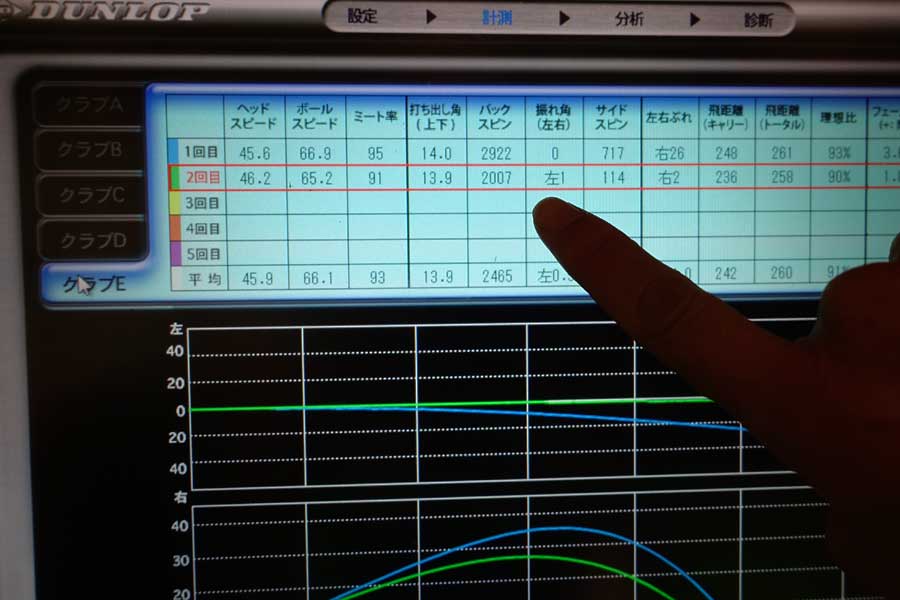Screen dimensions: 900x600
Task: Open the 診断 diagnosis step
Action: [756, 19]
